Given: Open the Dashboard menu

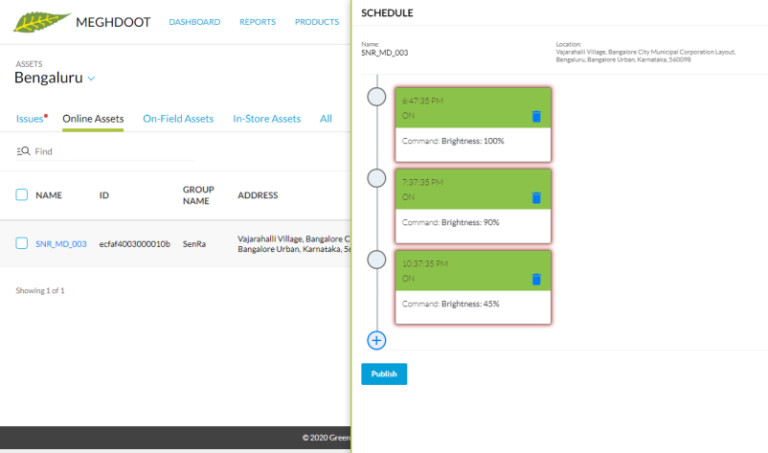Looking at the screenshot, I should pyautogui.click(x=194, y=22).
